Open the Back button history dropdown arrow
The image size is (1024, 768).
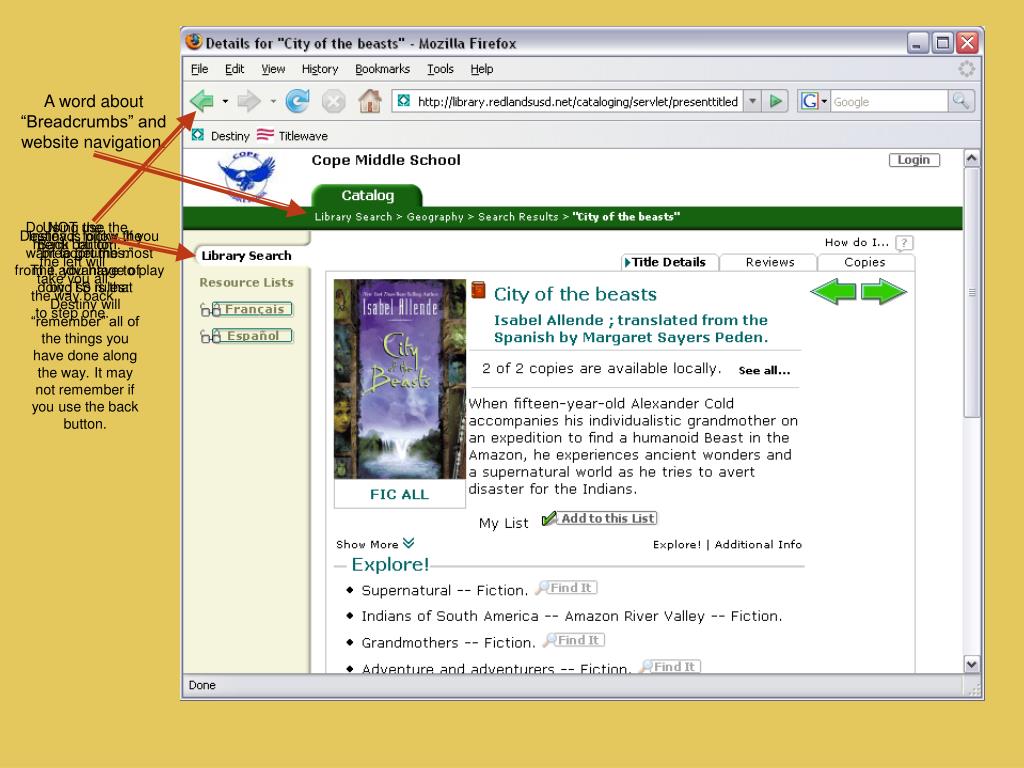tap(225, 101)
